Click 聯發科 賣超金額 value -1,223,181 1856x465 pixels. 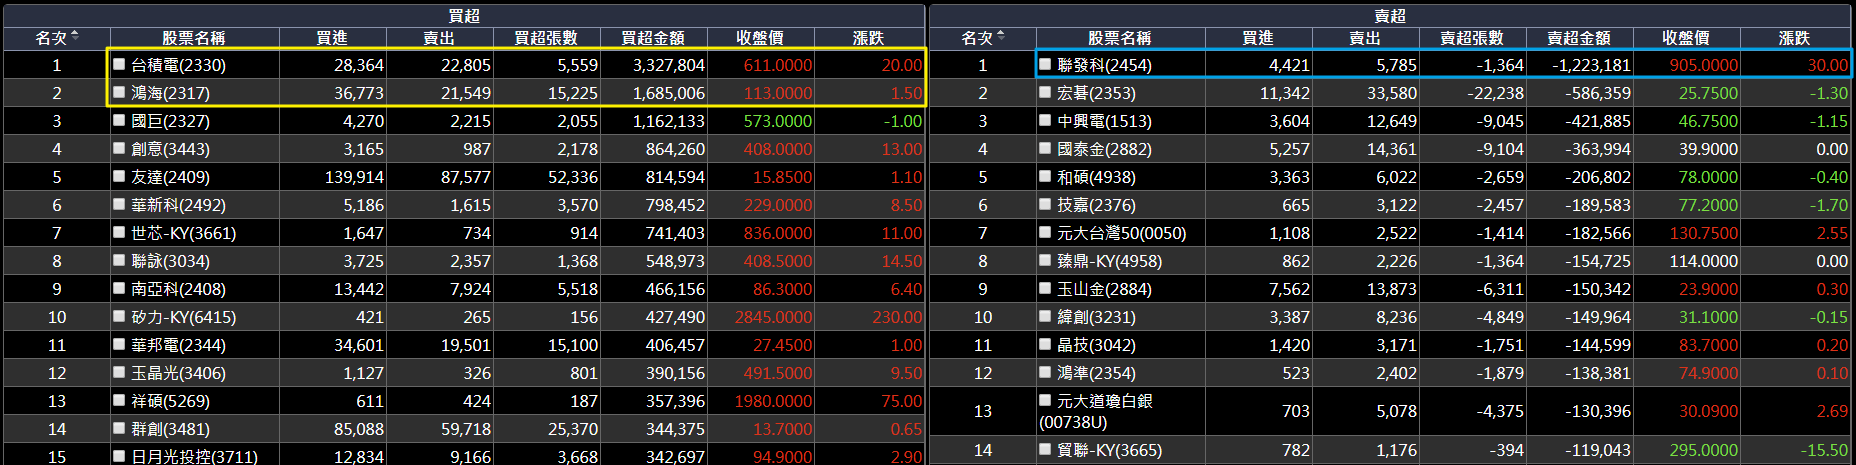1591,65
